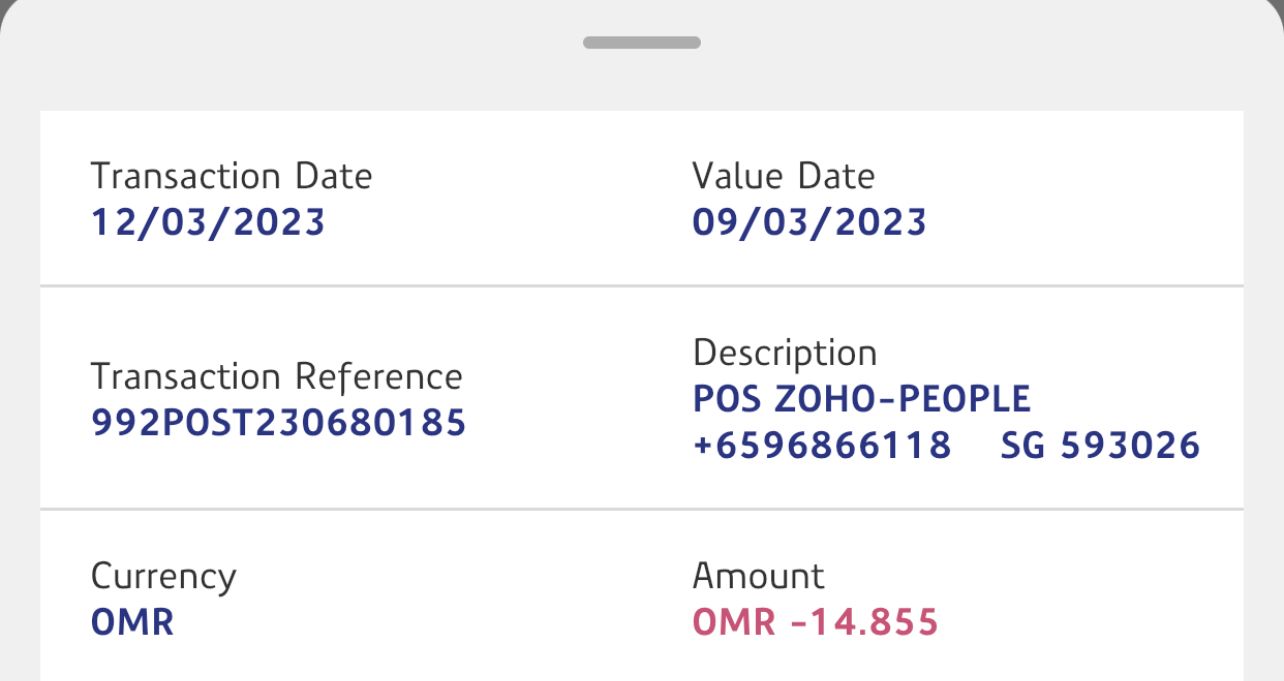Select the value date 09/03/2023
Viewport: 1284px width, 681px height.
tap(809, 222)
